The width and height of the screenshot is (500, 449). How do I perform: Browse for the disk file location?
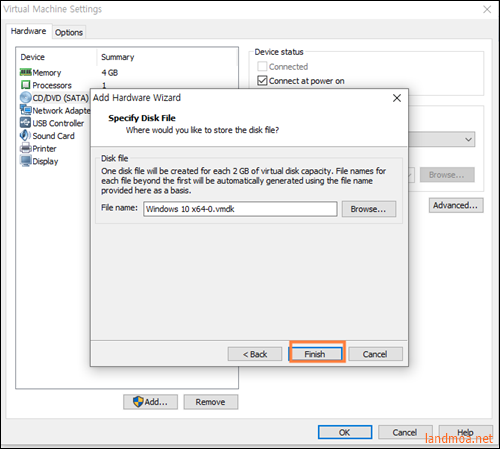(x=369, y=209)
